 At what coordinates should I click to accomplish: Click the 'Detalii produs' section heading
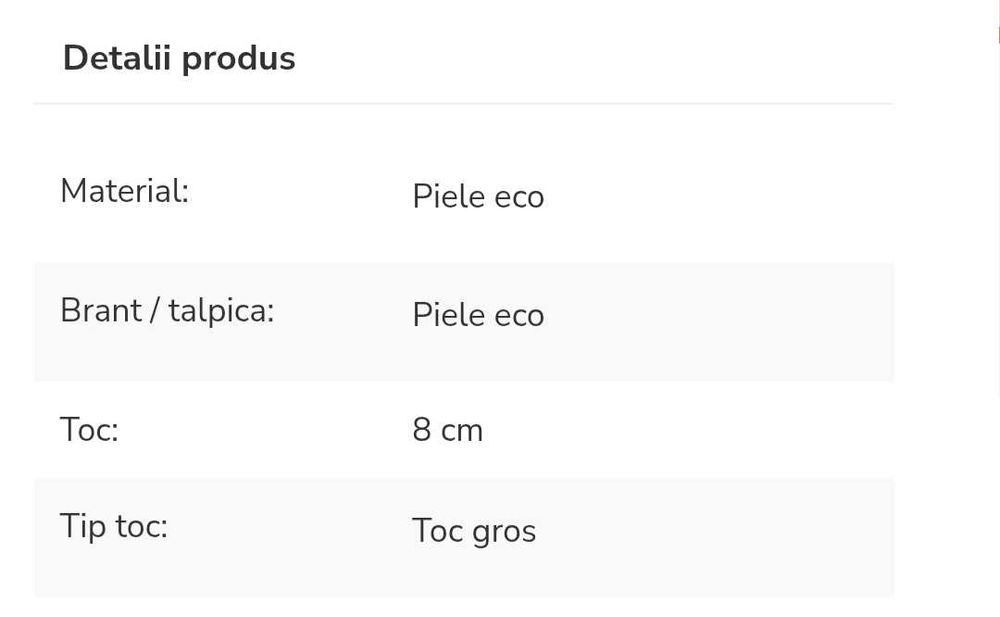pos(179,58)
